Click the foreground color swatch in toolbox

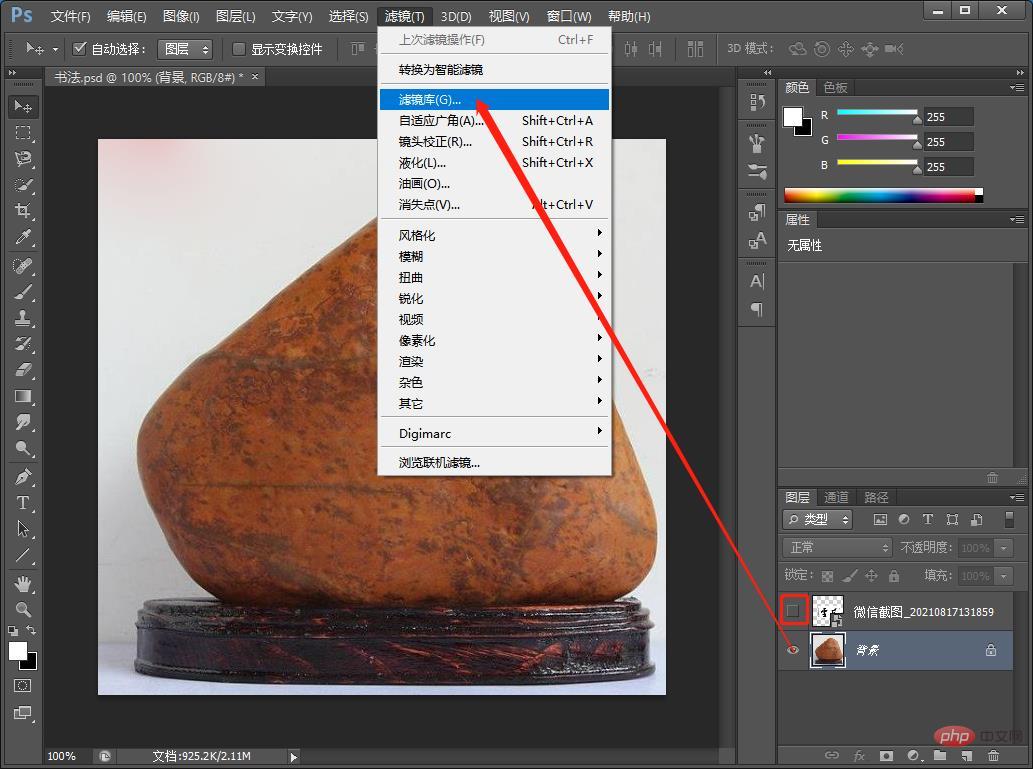pos(18,651)
